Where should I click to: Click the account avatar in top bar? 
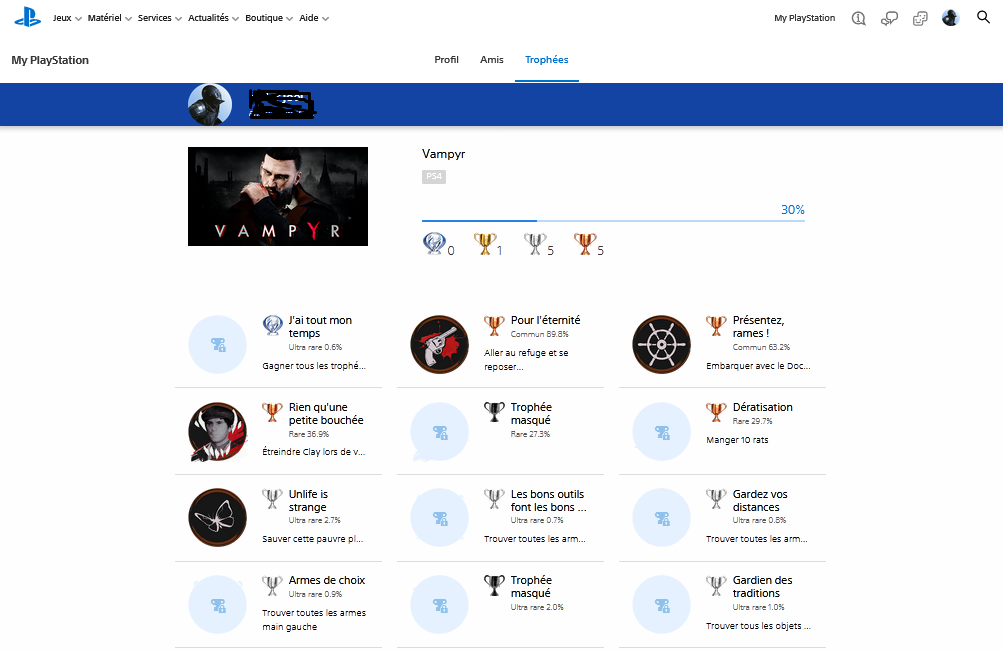coord(951,18)
